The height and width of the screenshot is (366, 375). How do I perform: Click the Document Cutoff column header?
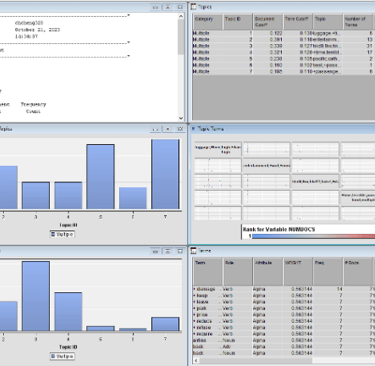(x=268, y=22)
